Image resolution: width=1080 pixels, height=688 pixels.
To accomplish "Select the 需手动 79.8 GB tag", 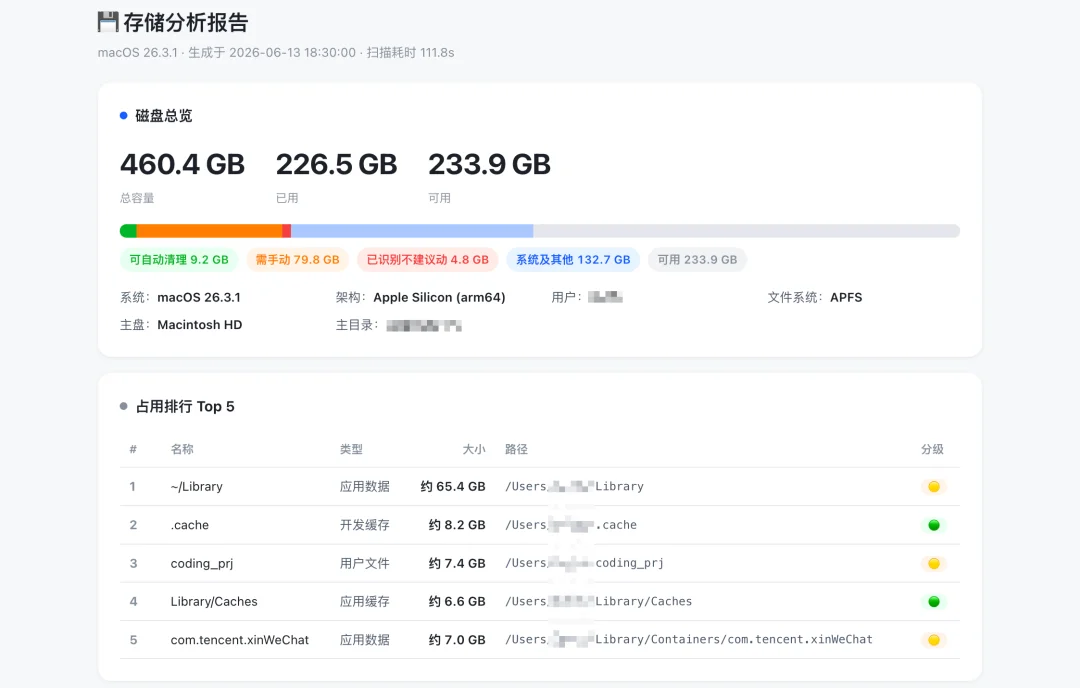I will pyautogui.click(x=298, y=260).
